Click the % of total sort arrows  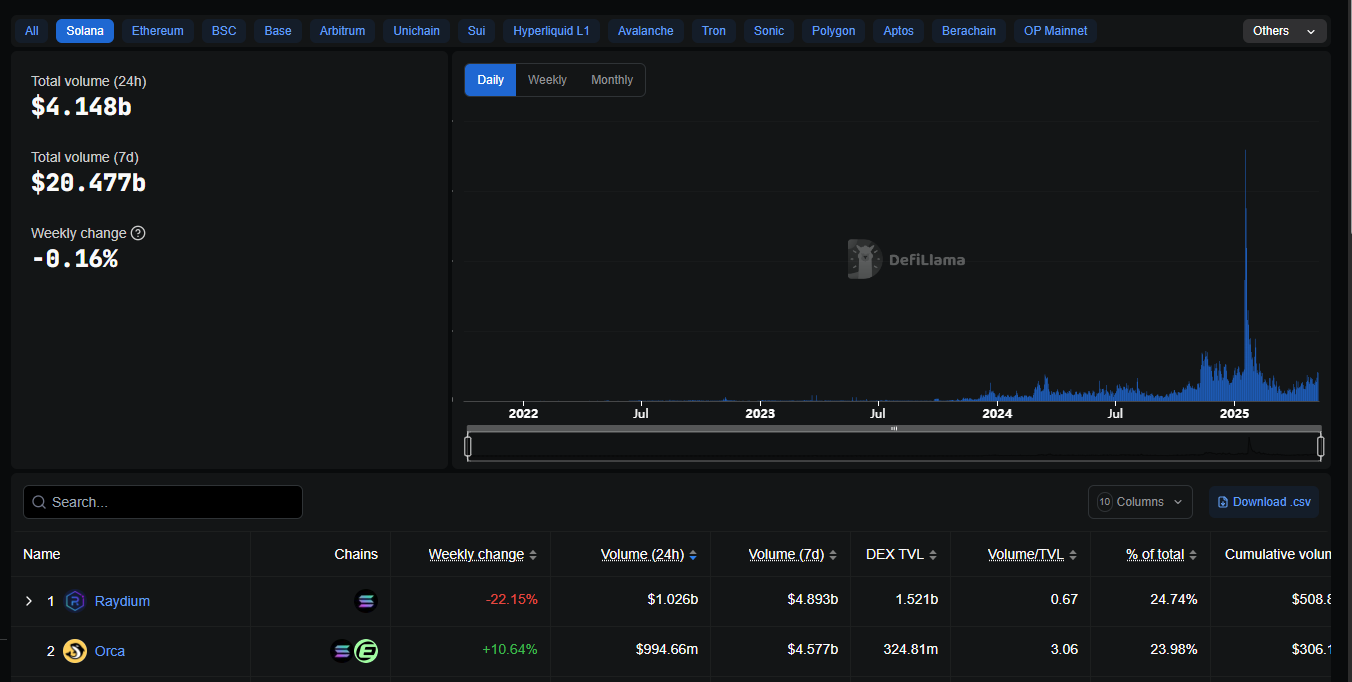click(1193, 555)
